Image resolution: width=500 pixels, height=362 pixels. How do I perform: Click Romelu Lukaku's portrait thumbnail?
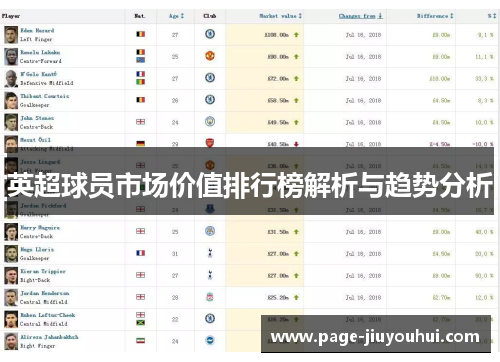[x=11, y=57]
